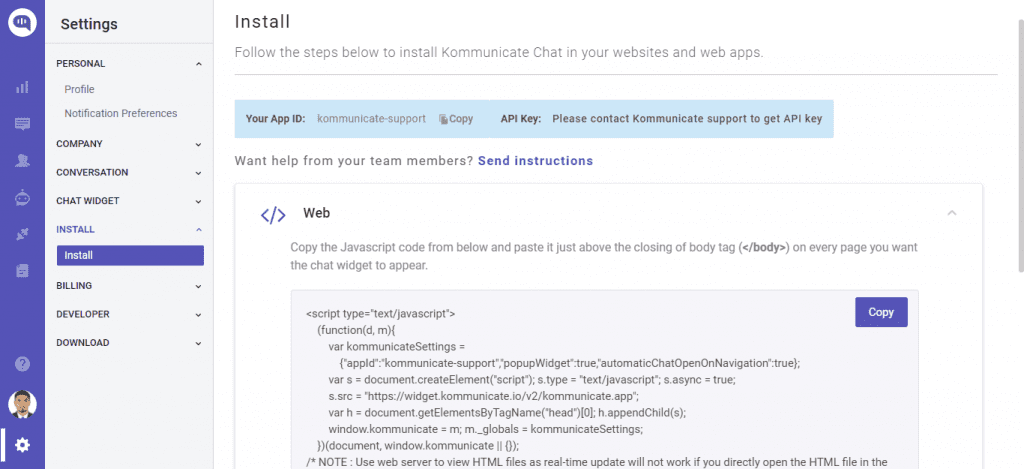Click the user profile avatar
The width and height of the screenshot is (1024, 469).
[22, 404]
